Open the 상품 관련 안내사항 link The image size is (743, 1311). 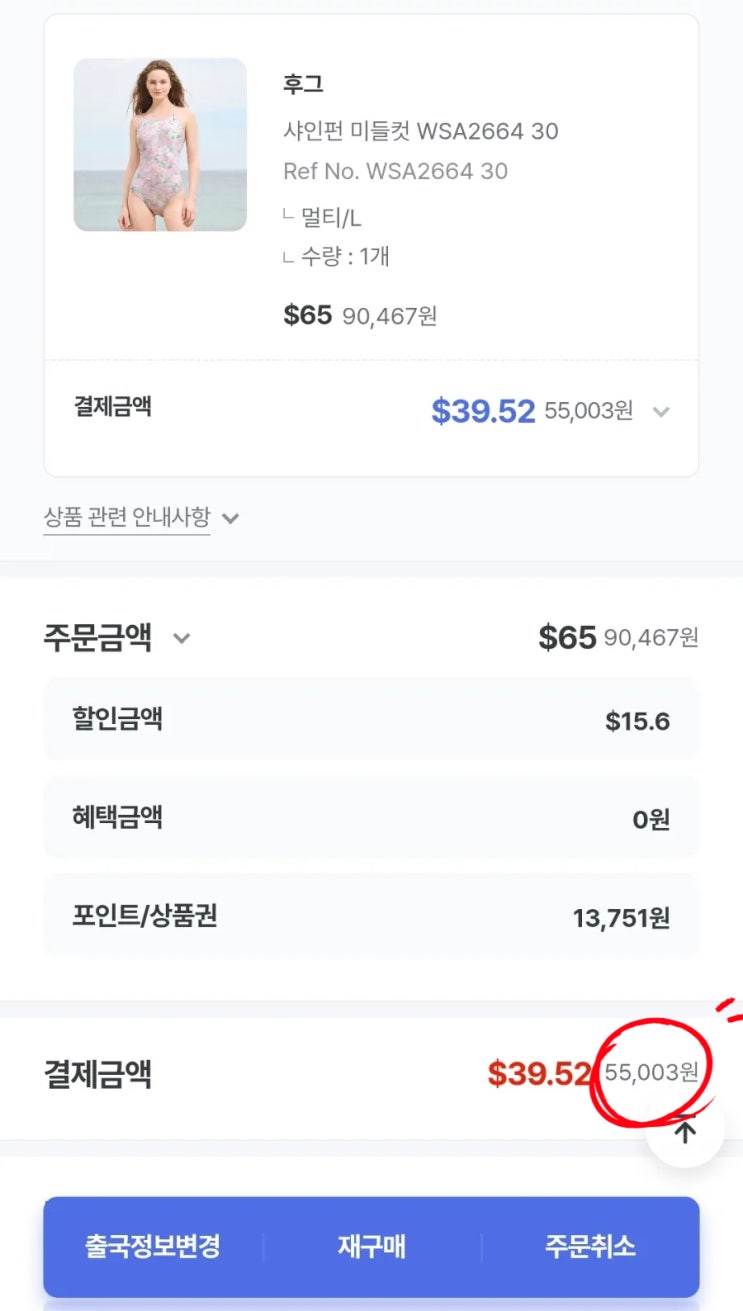click(x=127, y=517)
